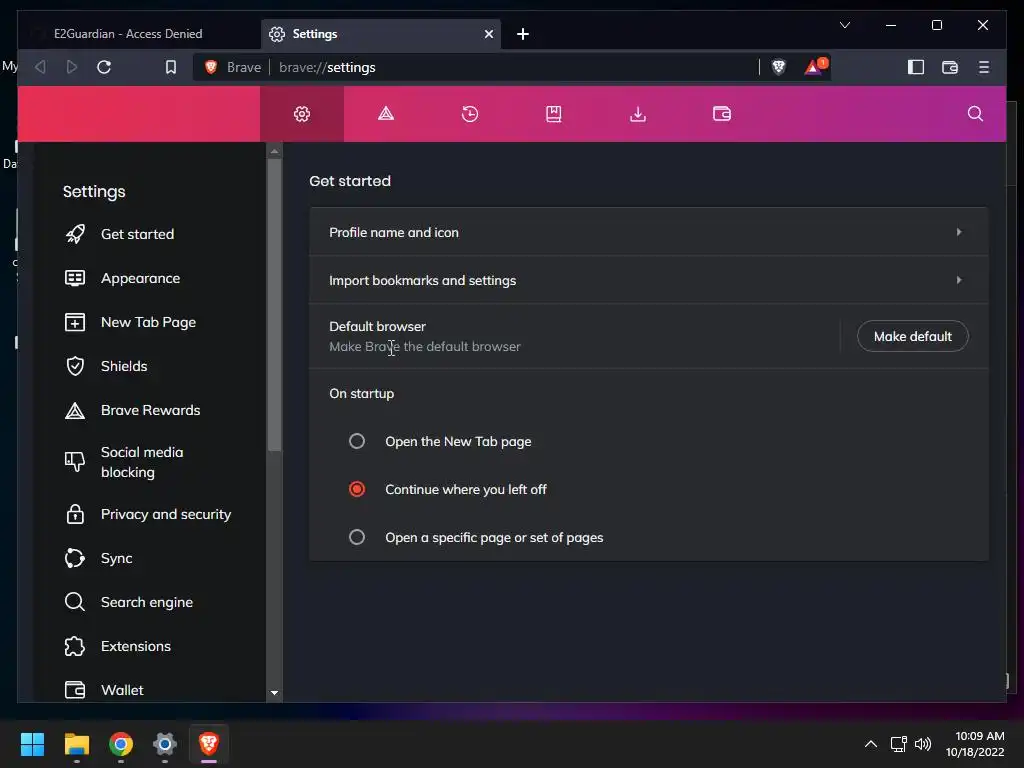
Task: Open Extensions settings section
Action: 136,646
